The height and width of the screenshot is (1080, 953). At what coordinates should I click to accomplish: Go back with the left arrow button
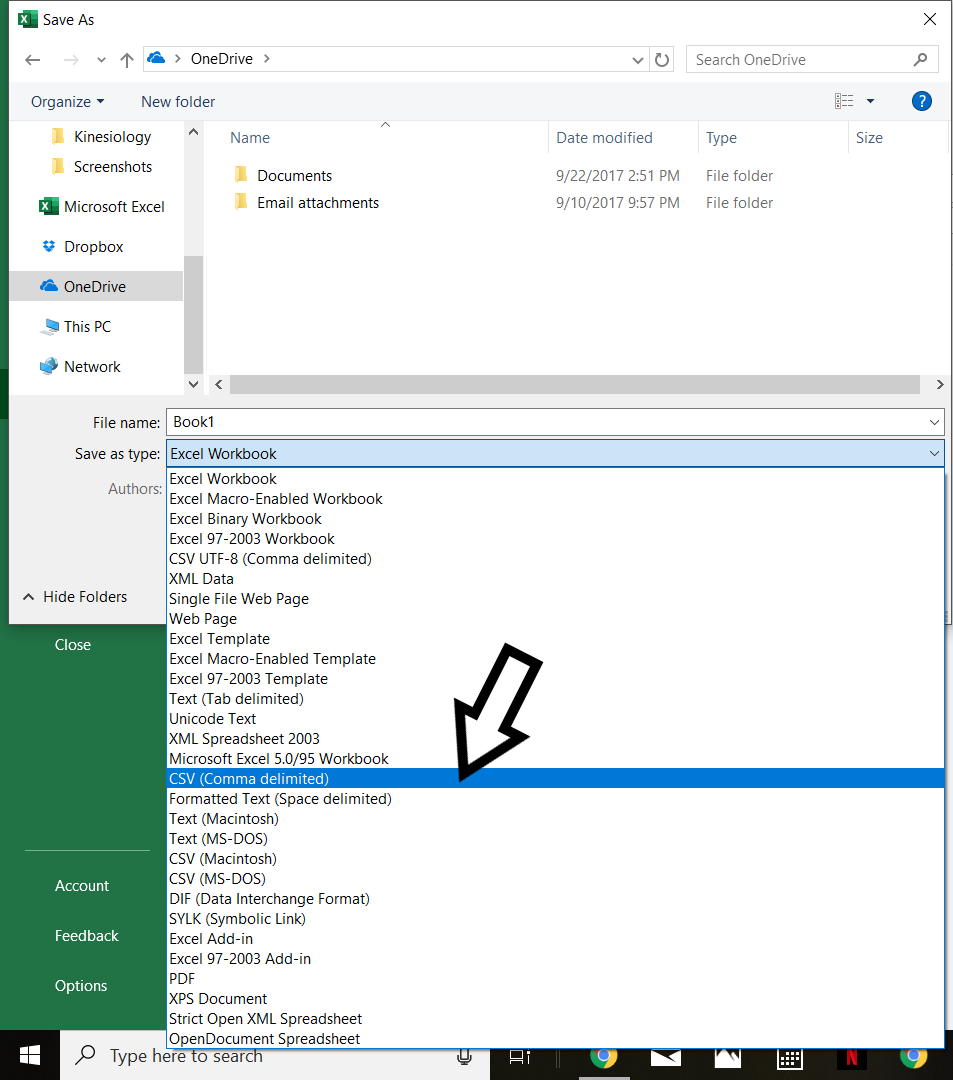[32, 60]
